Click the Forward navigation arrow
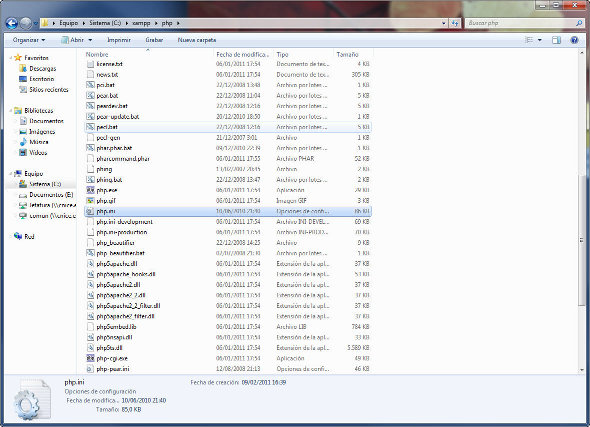The width and height of the screenshot is (590, 427). click(26, 23)
